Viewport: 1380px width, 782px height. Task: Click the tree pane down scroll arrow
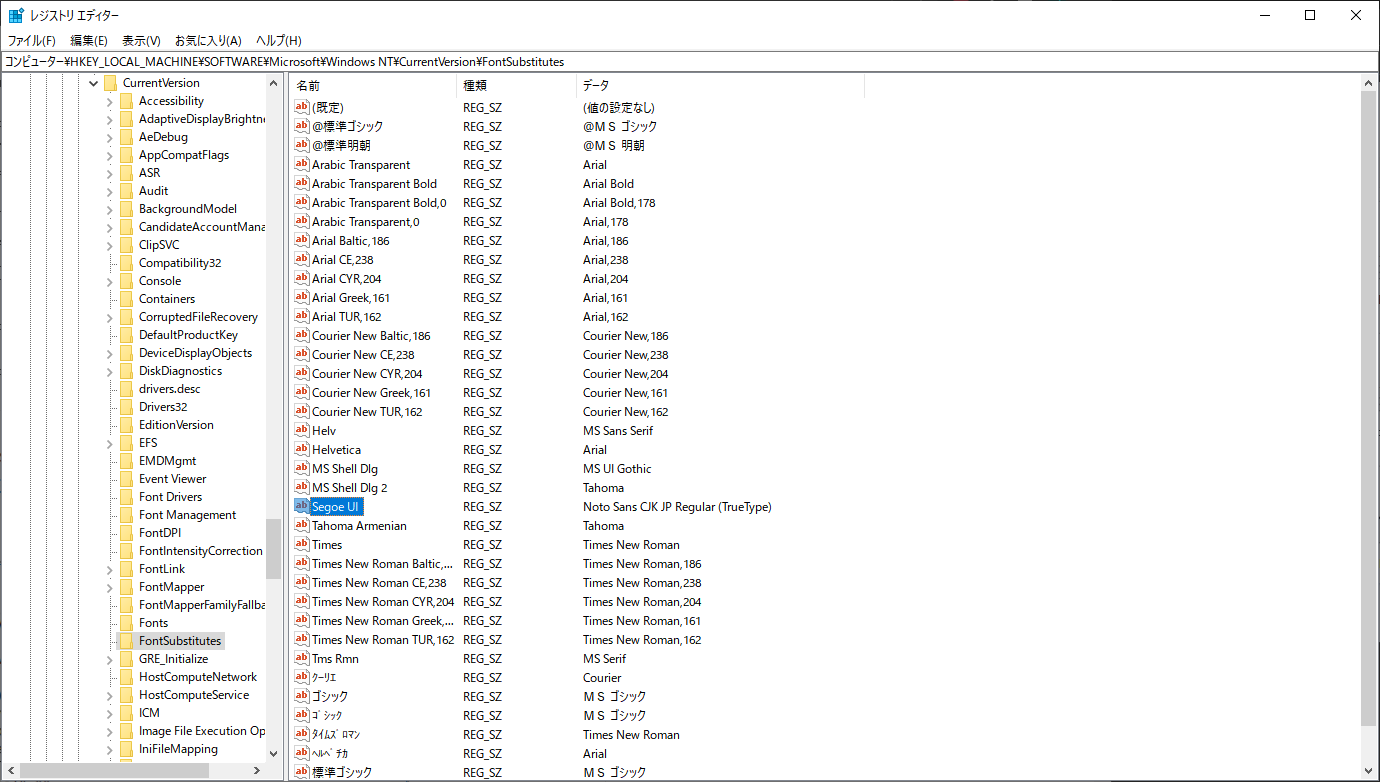point(273,753)
